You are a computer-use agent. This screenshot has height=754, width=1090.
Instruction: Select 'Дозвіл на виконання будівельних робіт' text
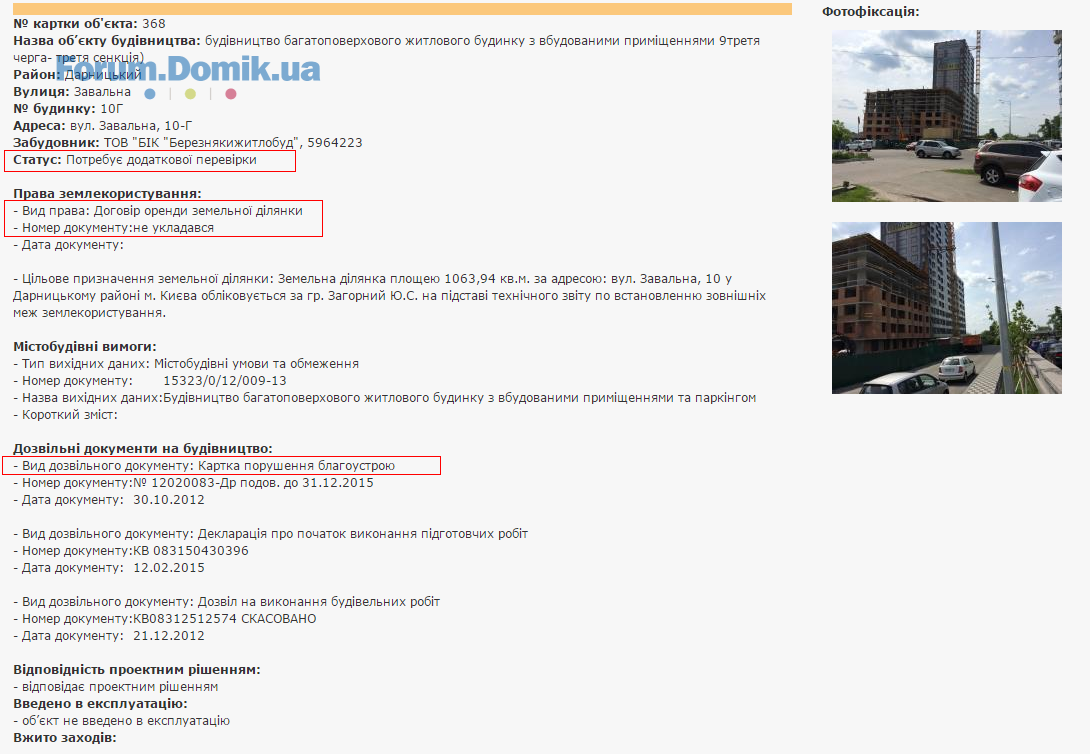click(319, 602)
